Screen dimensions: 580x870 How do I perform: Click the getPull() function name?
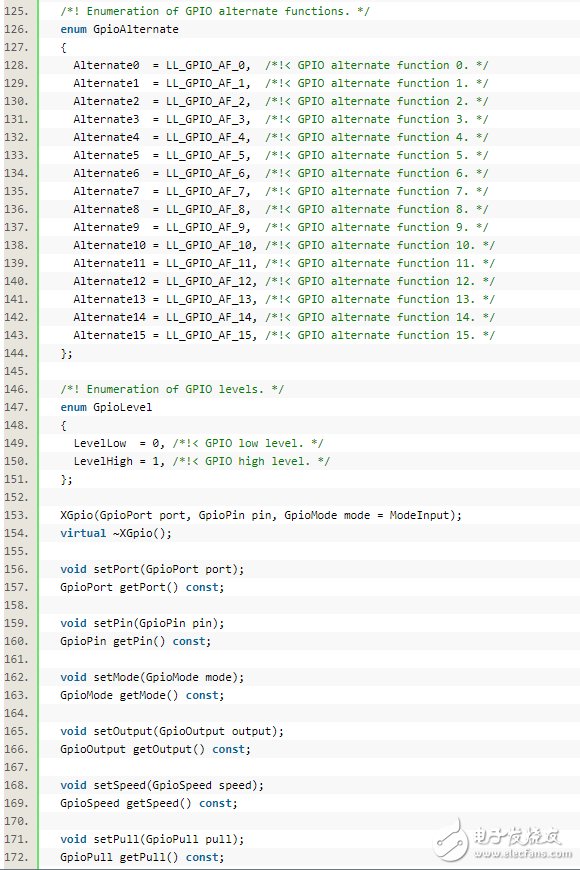pos(149,857)
